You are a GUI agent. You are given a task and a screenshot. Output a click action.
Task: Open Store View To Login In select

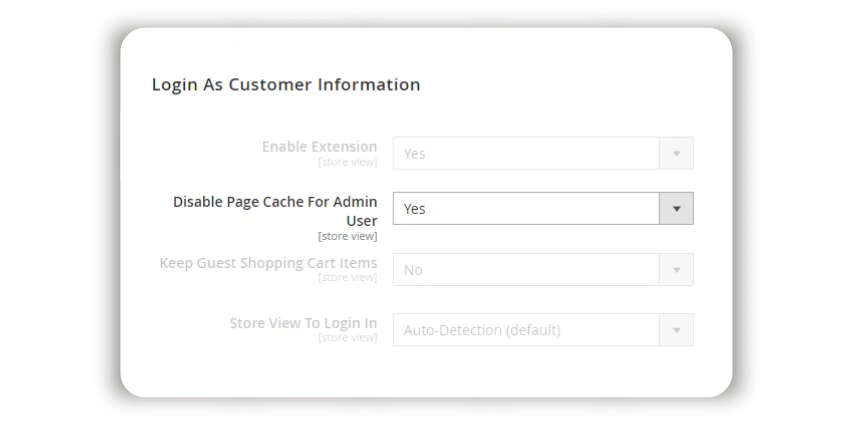tap(526, 330)
